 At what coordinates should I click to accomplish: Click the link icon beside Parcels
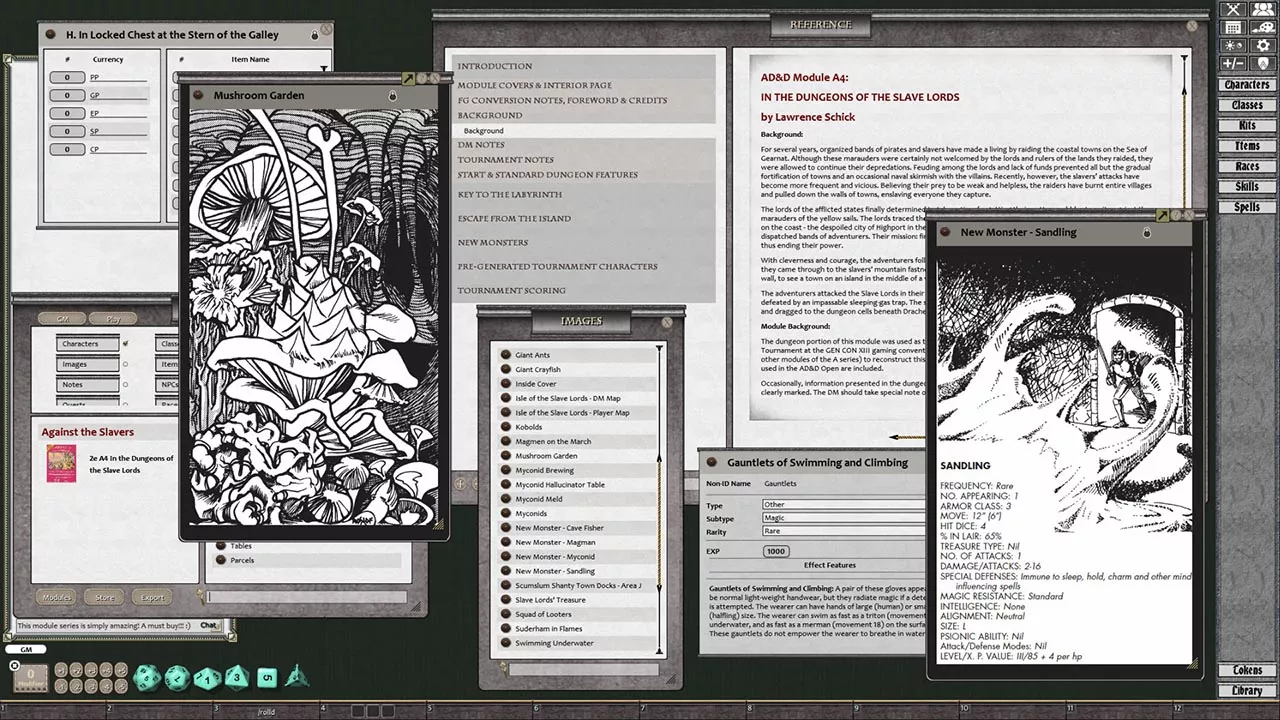tap(221, 560)
